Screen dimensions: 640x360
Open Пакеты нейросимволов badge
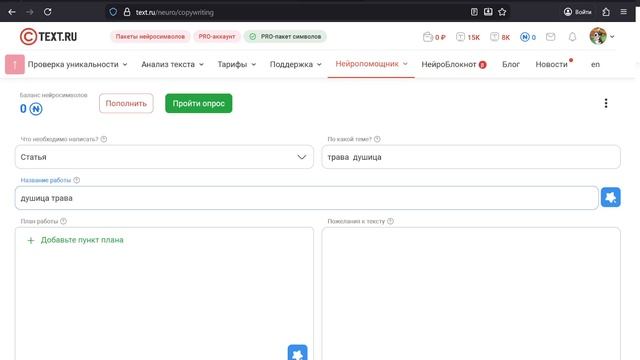[x=150, y=36]
